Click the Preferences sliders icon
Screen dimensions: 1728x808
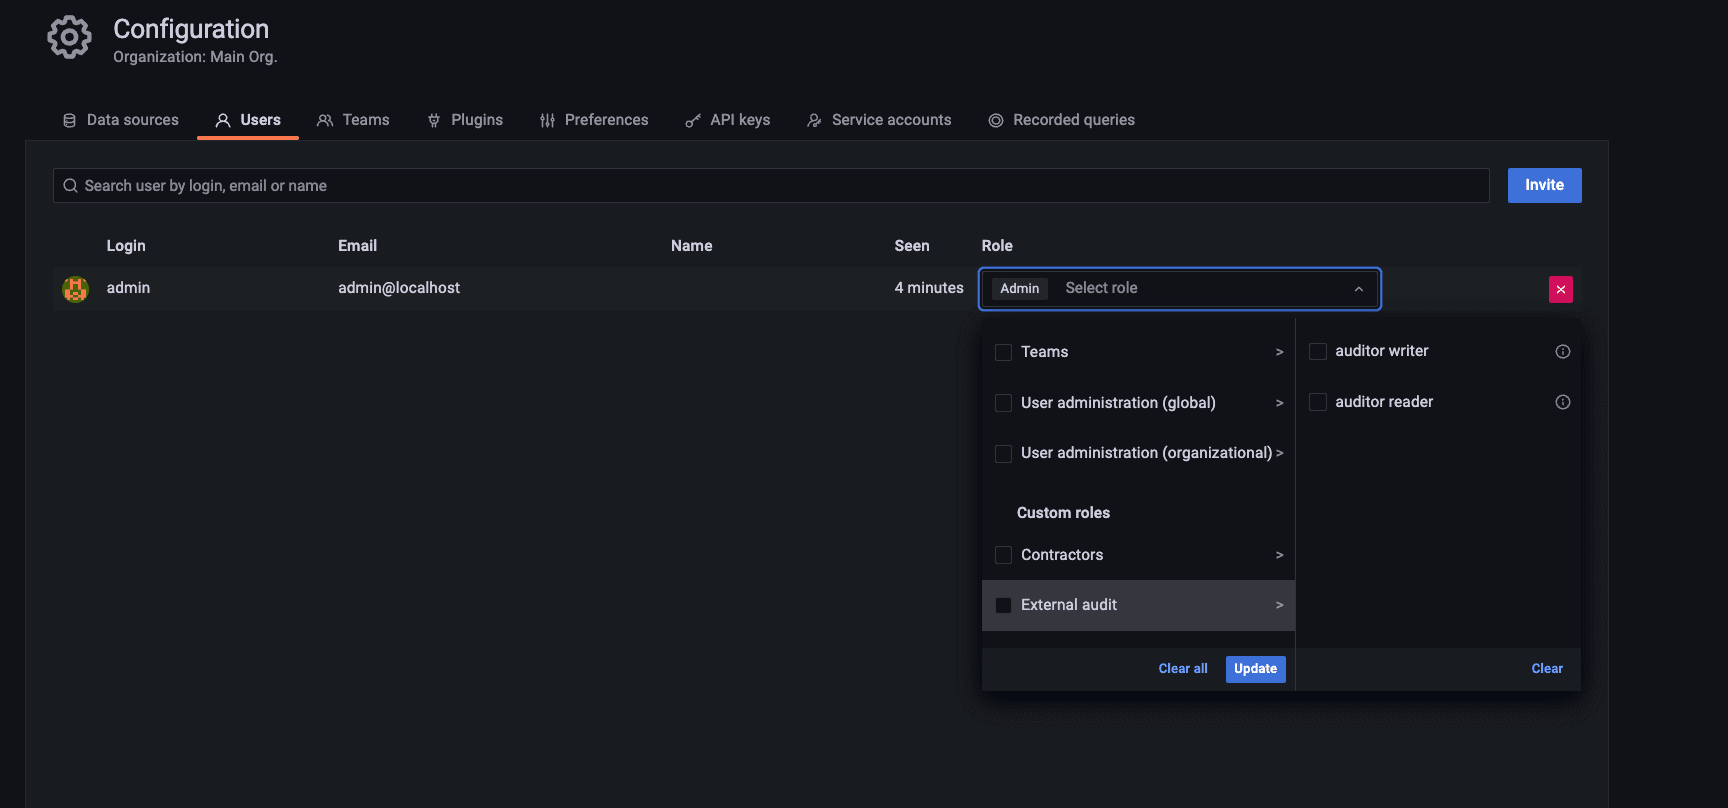coord(547,120)
